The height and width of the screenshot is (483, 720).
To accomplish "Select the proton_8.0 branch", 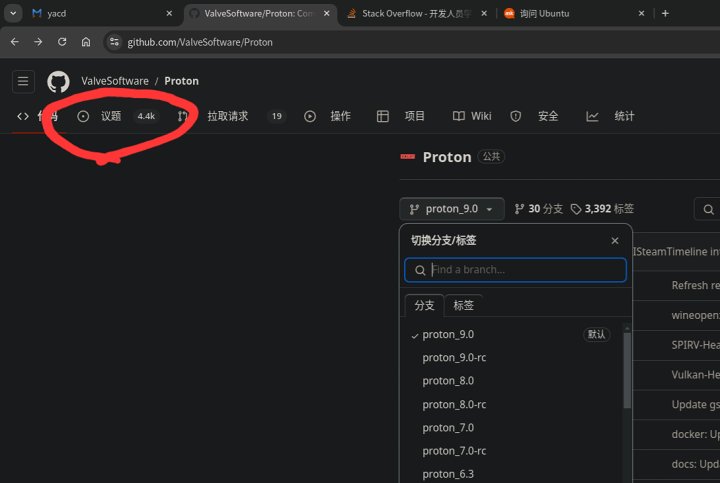I will point(448,381).
